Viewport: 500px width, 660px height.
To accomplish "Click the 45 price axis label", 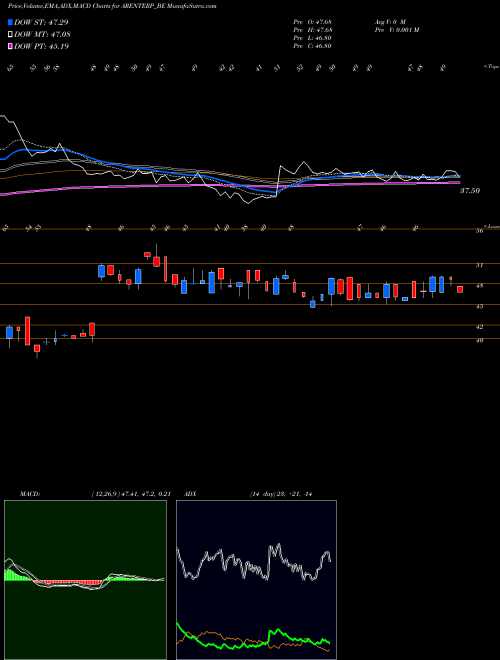I will [479, 306].
